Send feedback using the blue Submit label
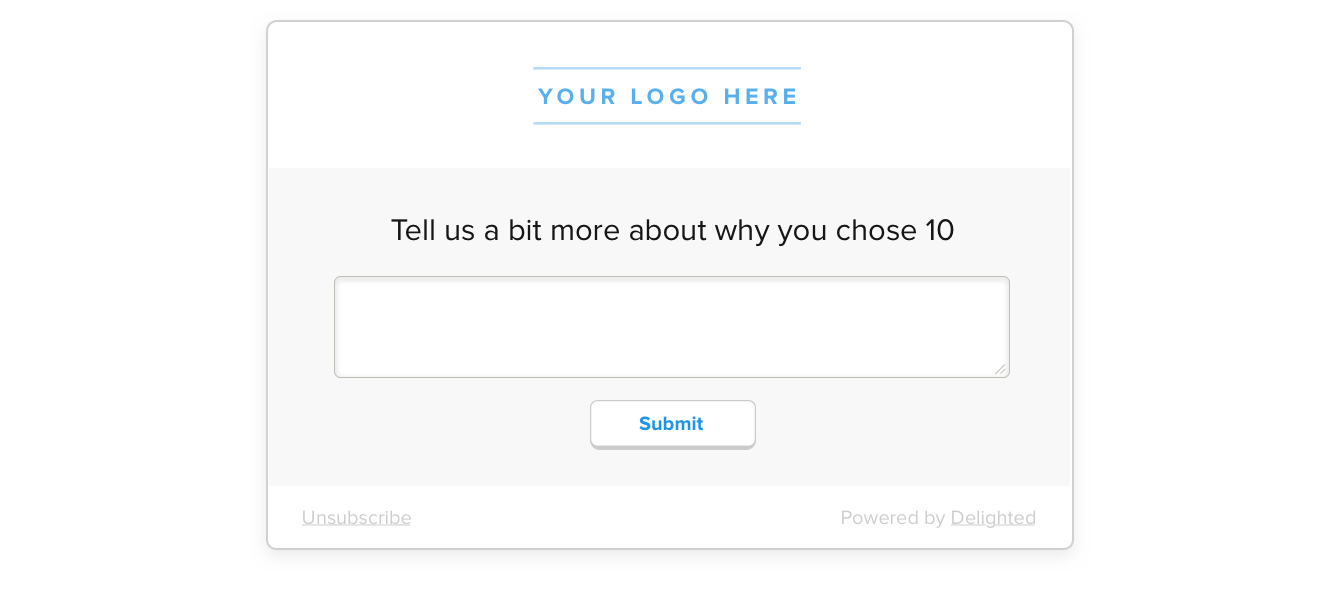 click(x=671, y=423)
